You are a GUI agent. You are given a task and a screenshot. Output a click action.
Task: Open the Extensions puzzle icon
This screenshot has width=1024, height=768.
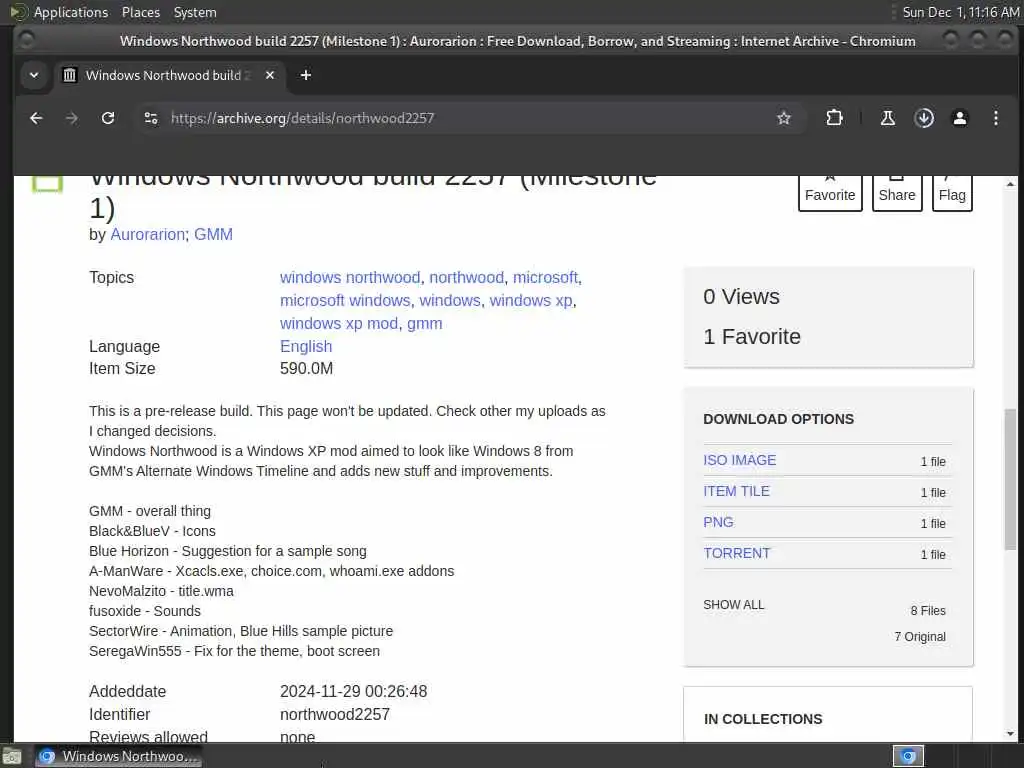coord(834,118)
